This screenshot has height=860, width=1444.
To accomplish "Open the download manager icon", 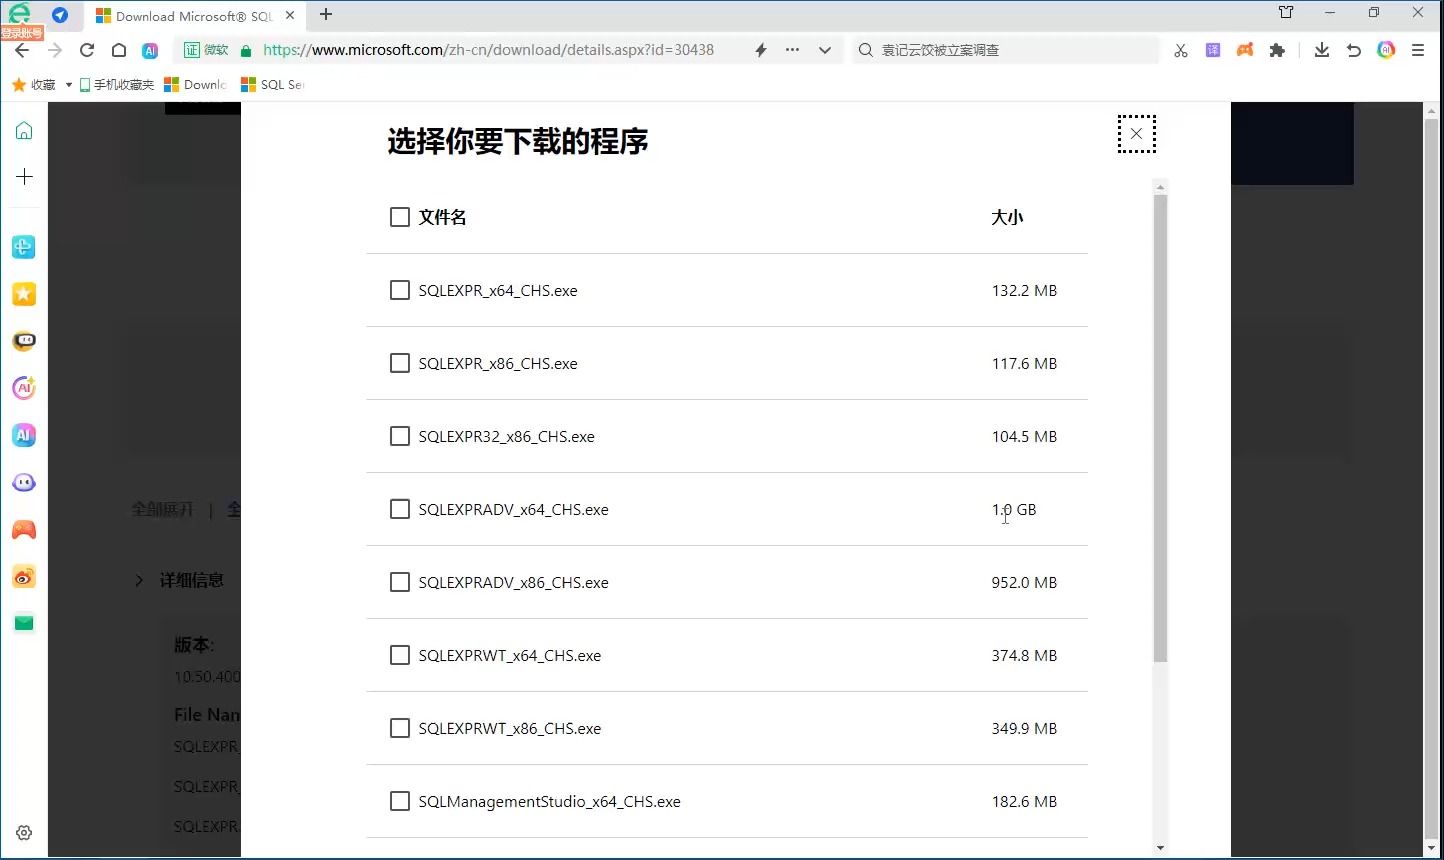I will (x=1322, y=49).
